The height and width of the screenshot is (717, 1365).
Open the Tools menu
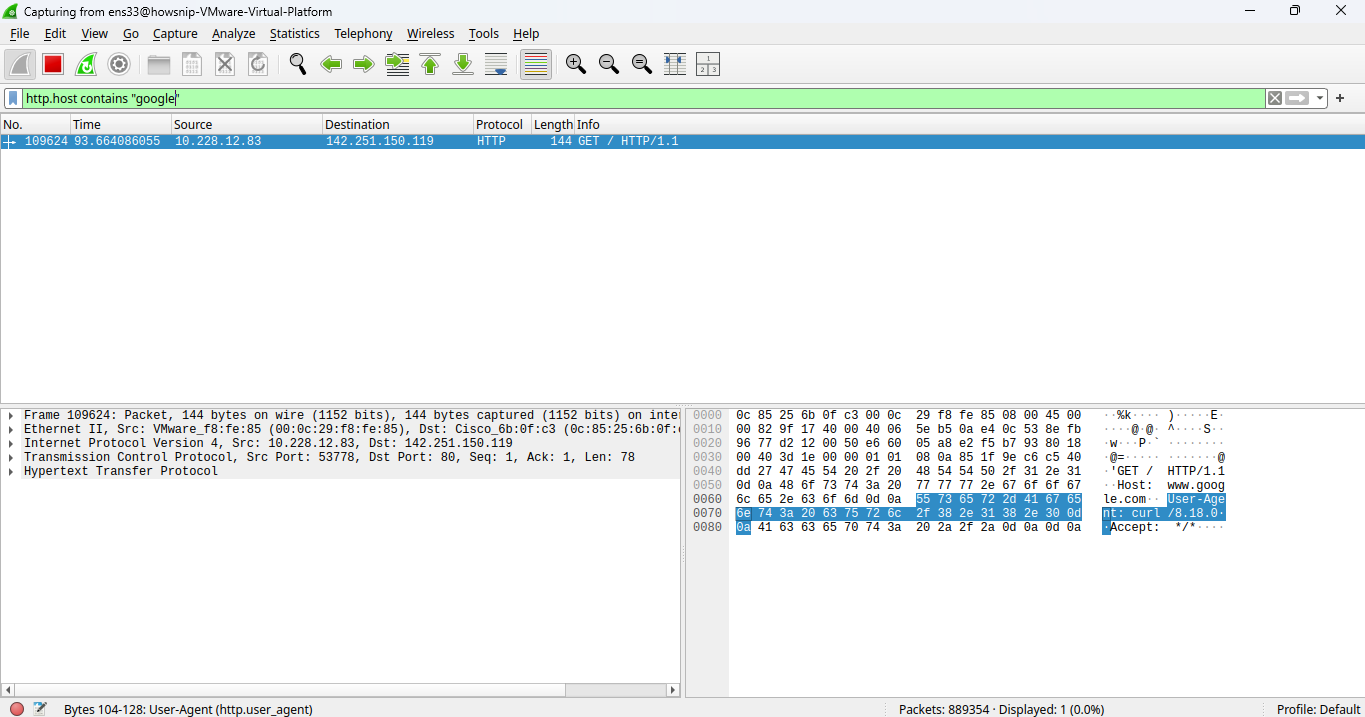click(x=484, y=33)
